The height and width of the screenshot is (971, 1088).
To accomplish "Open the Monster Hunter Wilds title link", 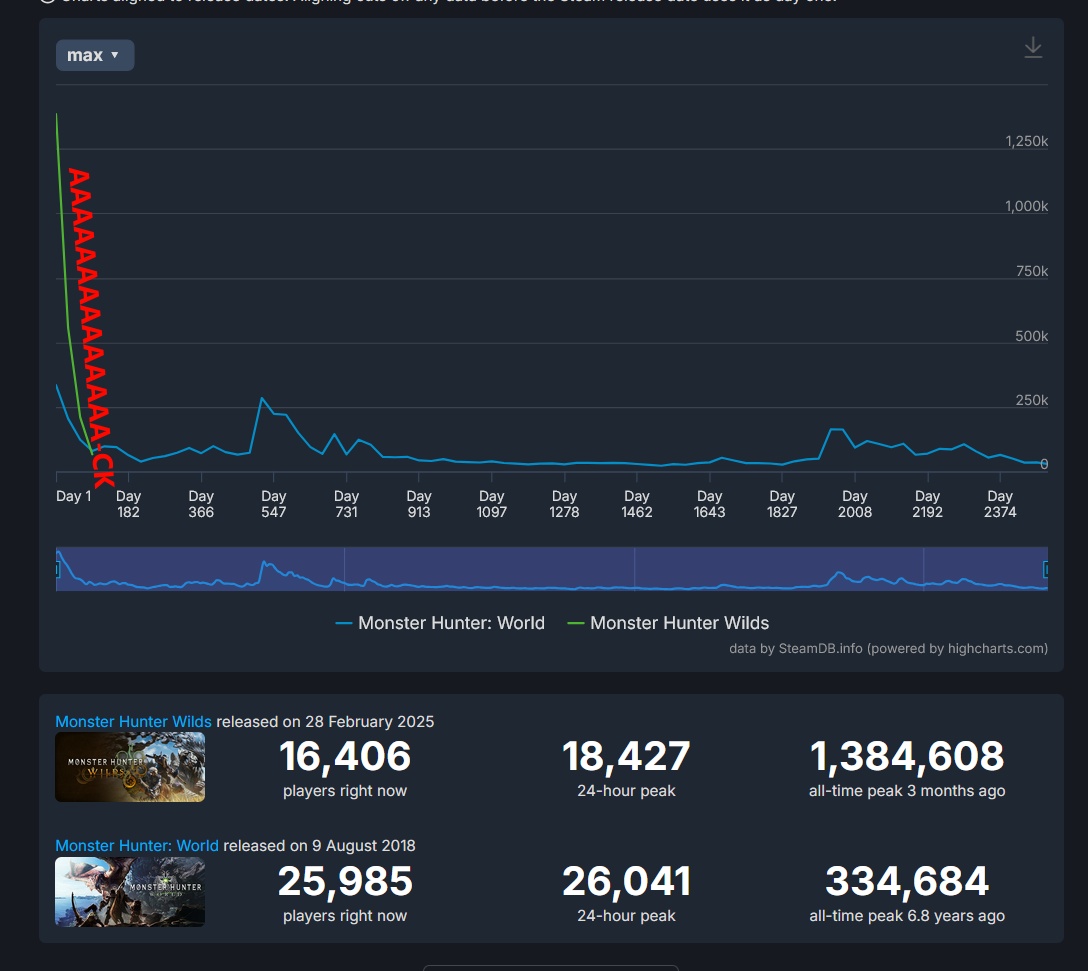I will point(133,721).
